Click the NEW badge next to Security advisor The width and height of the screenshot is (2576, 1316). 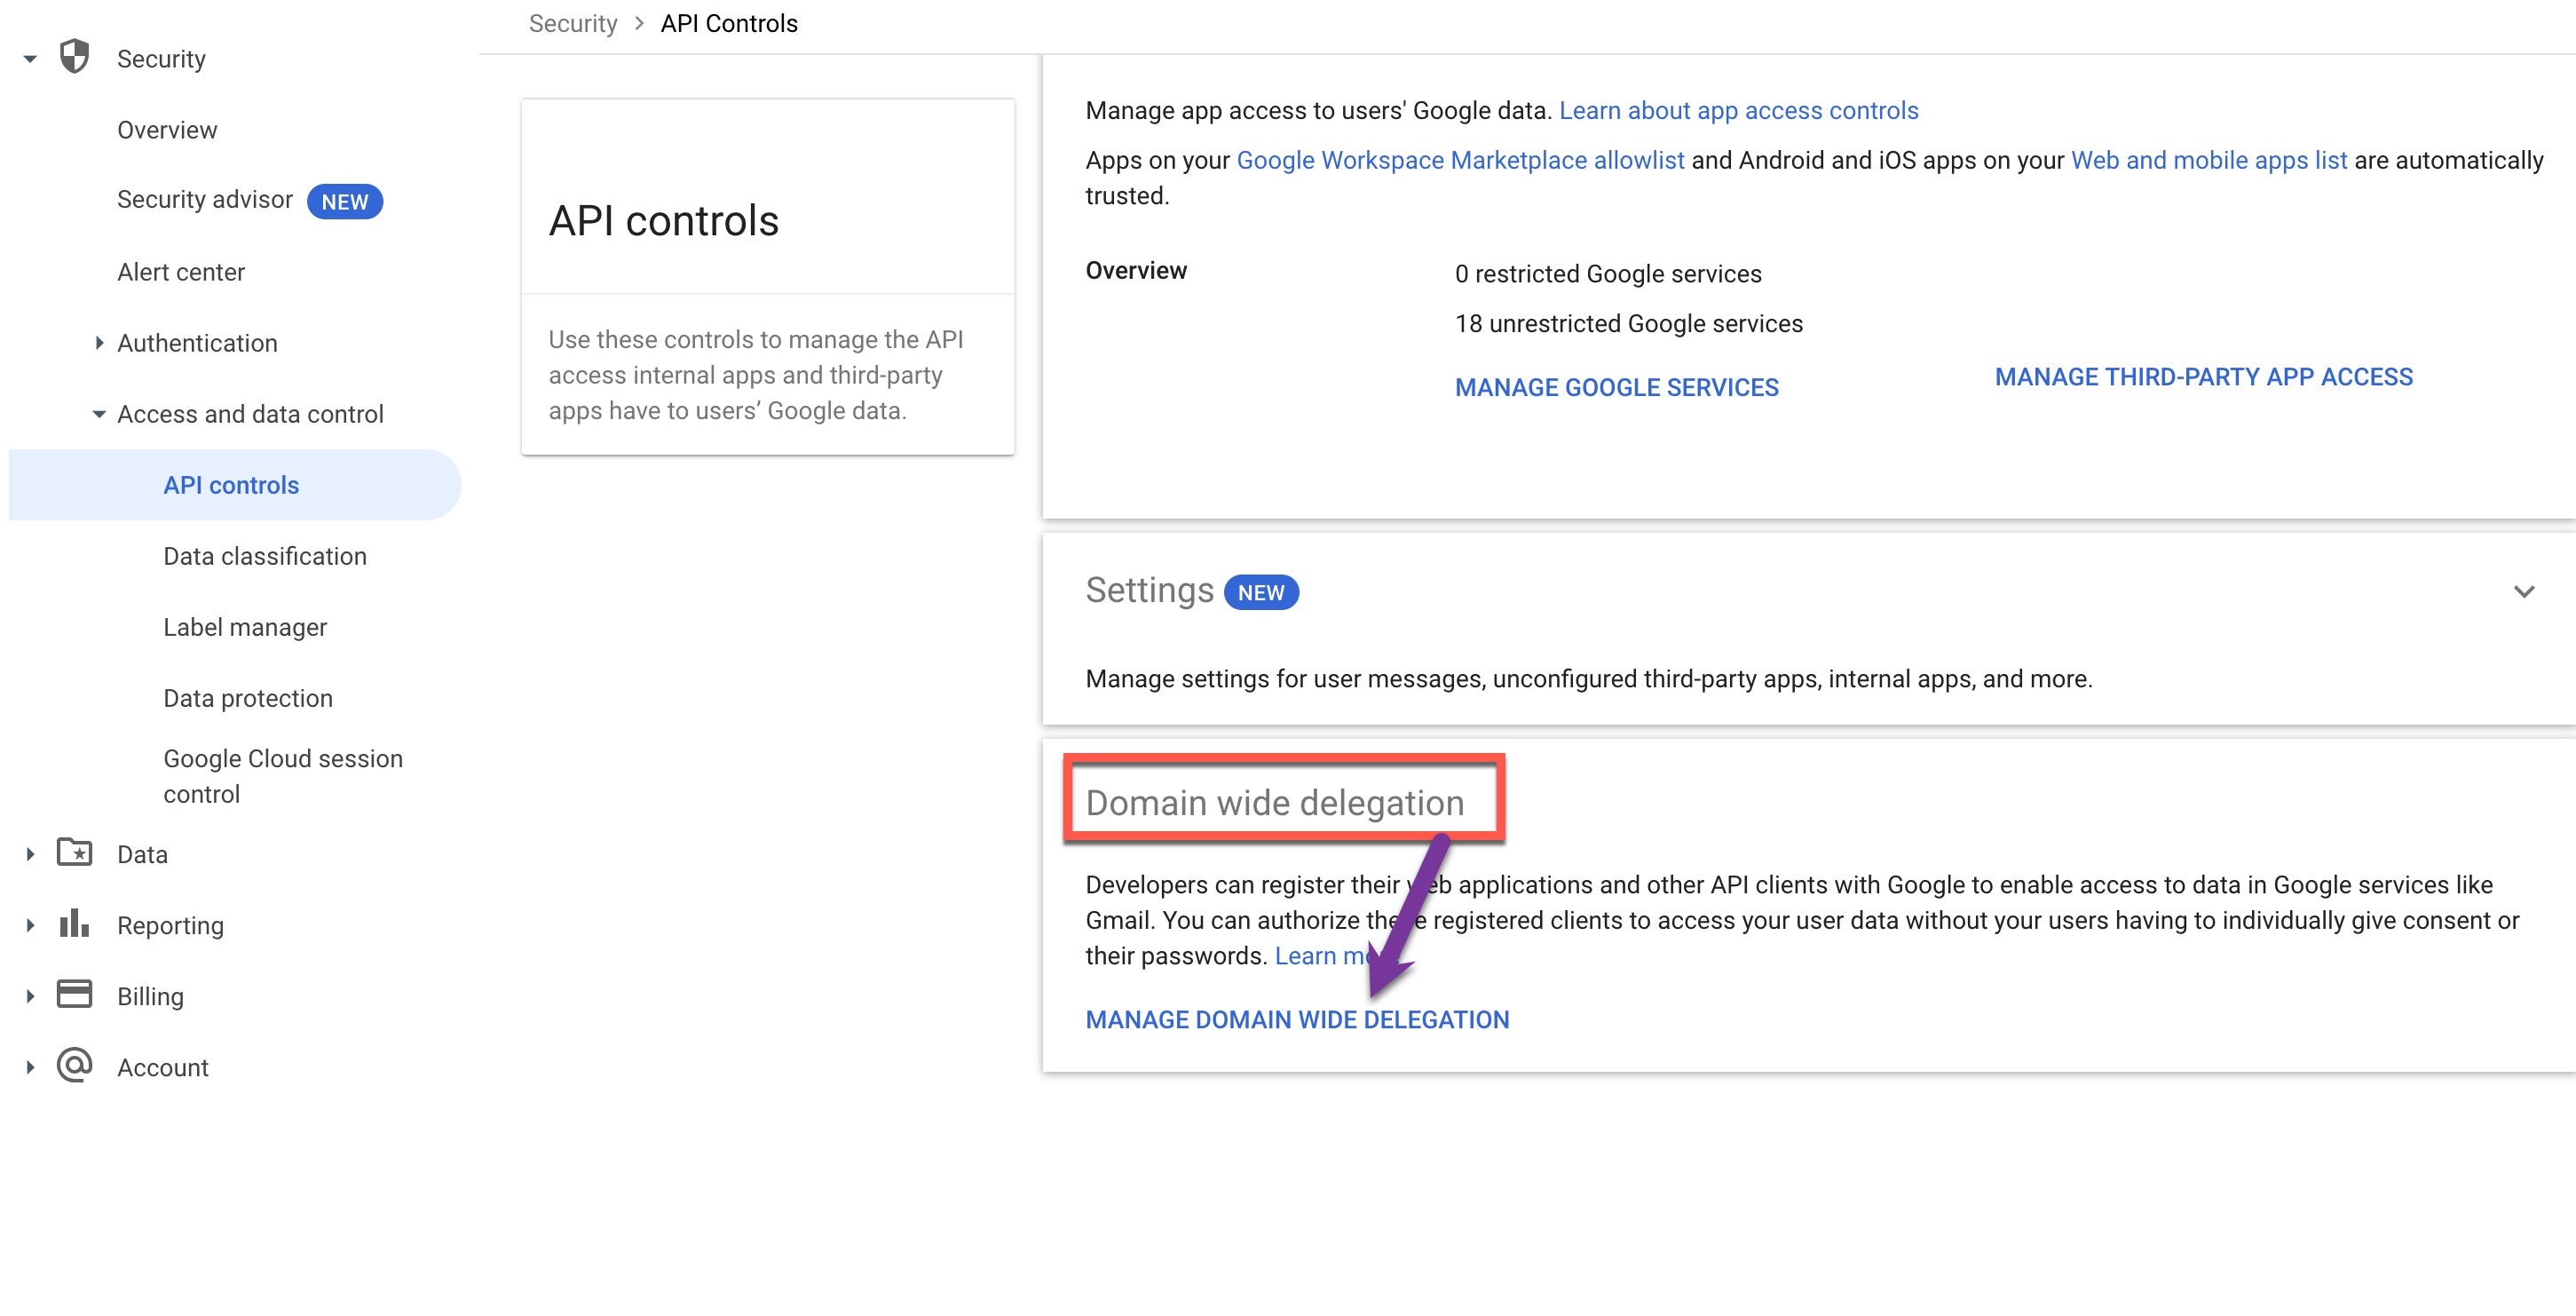(x=344, y=201)
